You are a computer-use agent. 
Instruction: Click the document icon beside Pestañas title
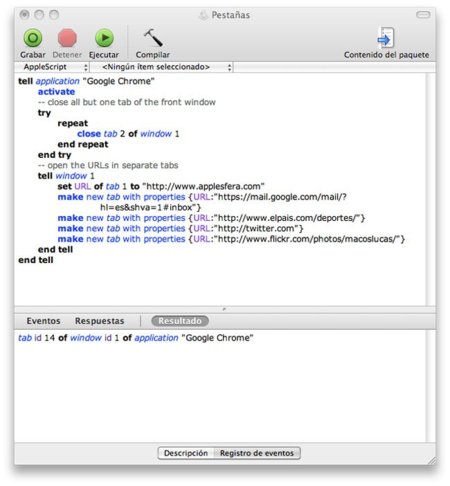click(x=203, y=15)
